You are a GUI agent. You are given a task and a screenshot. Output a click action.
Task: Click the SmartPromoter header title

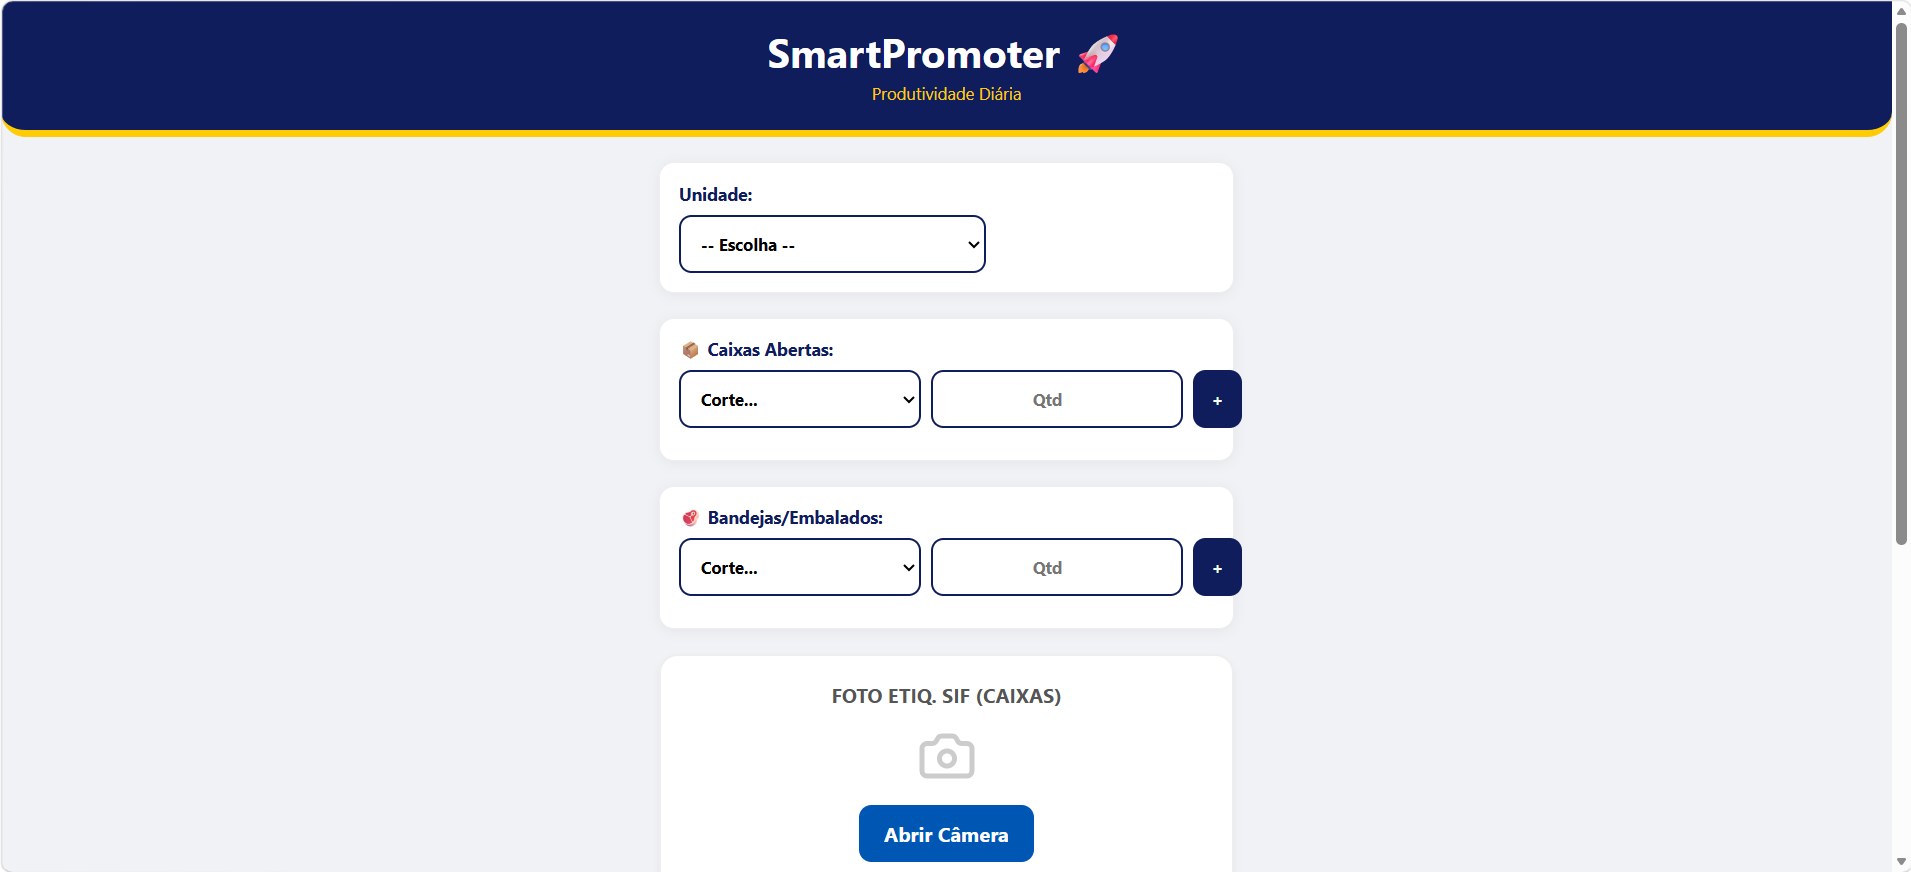pos(911,55)
